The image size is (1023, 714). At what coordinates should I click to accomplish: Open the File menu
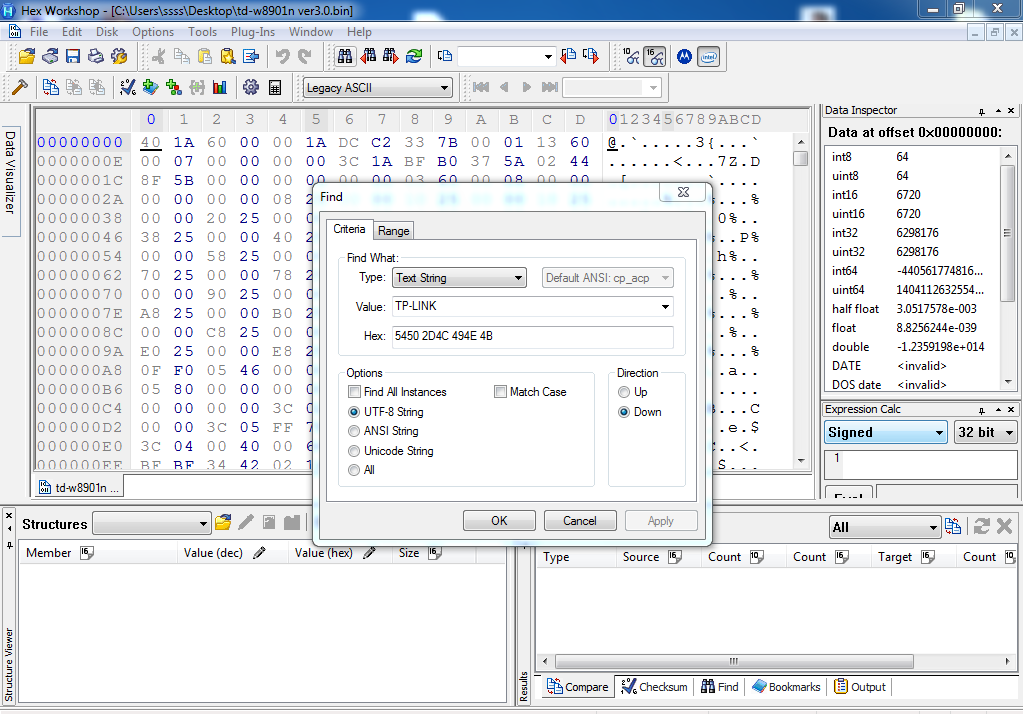(x=39, y=31)
